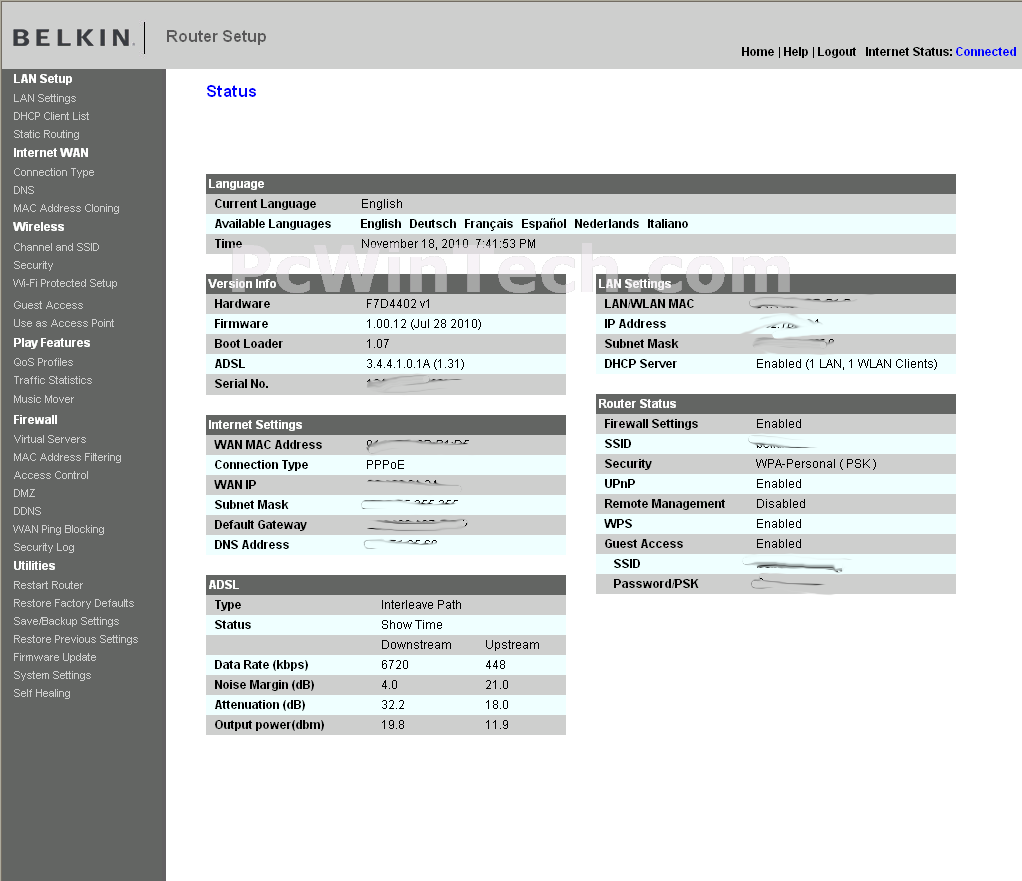Click the WPA-Personal (PSK) security value

point(816,464)
